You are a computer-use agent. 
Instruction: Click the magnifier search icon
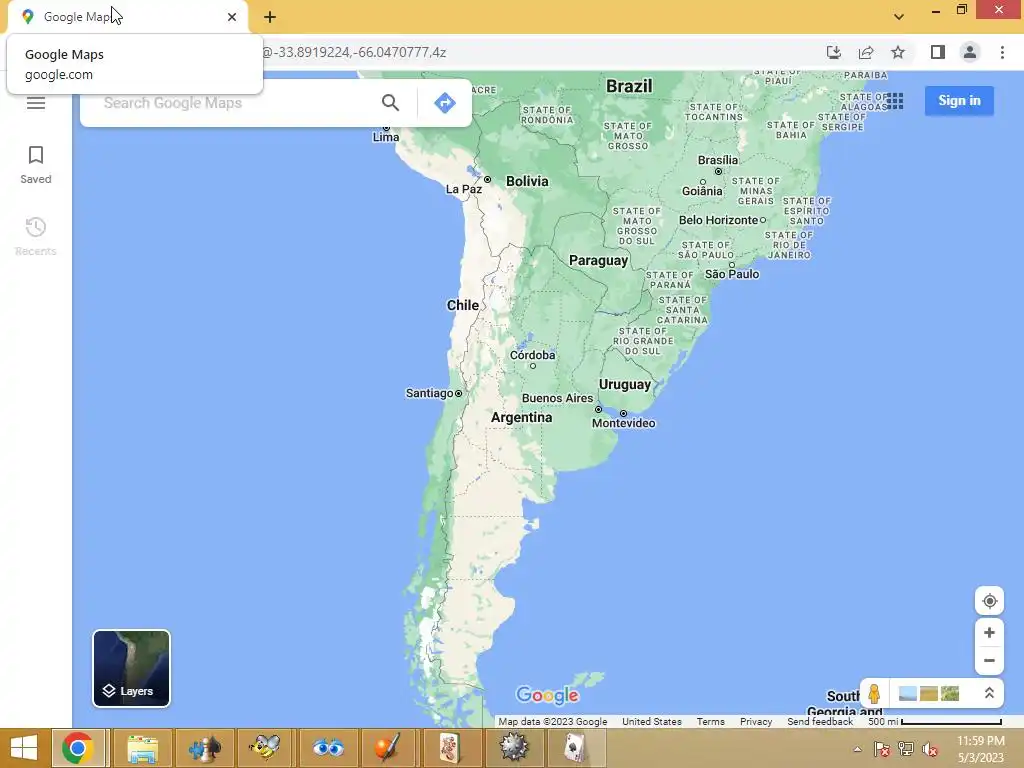(x=390, y=103)
